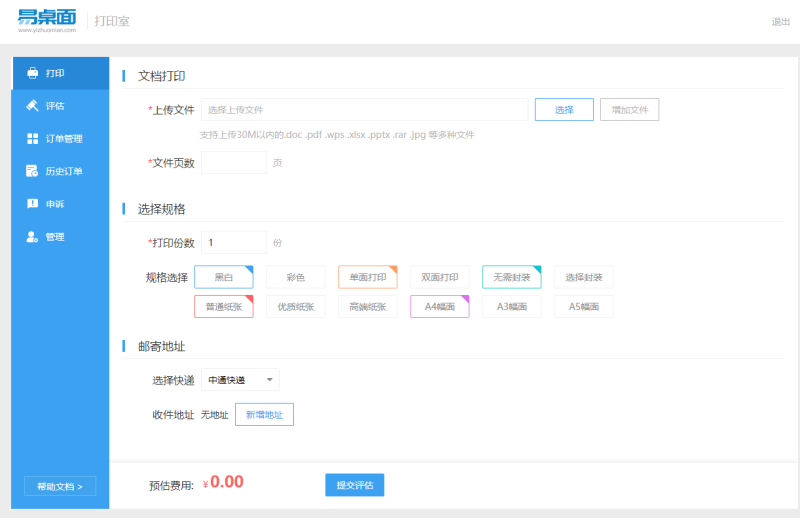Select A4幅面 size
800x518 pixels.
coord(440,307)
